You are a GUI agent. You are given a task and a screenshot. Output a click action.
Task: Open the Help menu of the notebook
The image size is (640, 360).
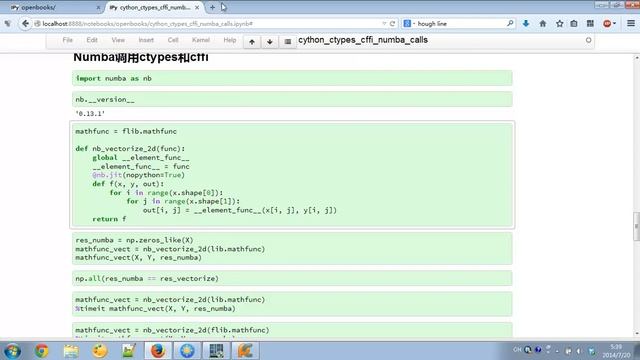[x=230, y=40]
